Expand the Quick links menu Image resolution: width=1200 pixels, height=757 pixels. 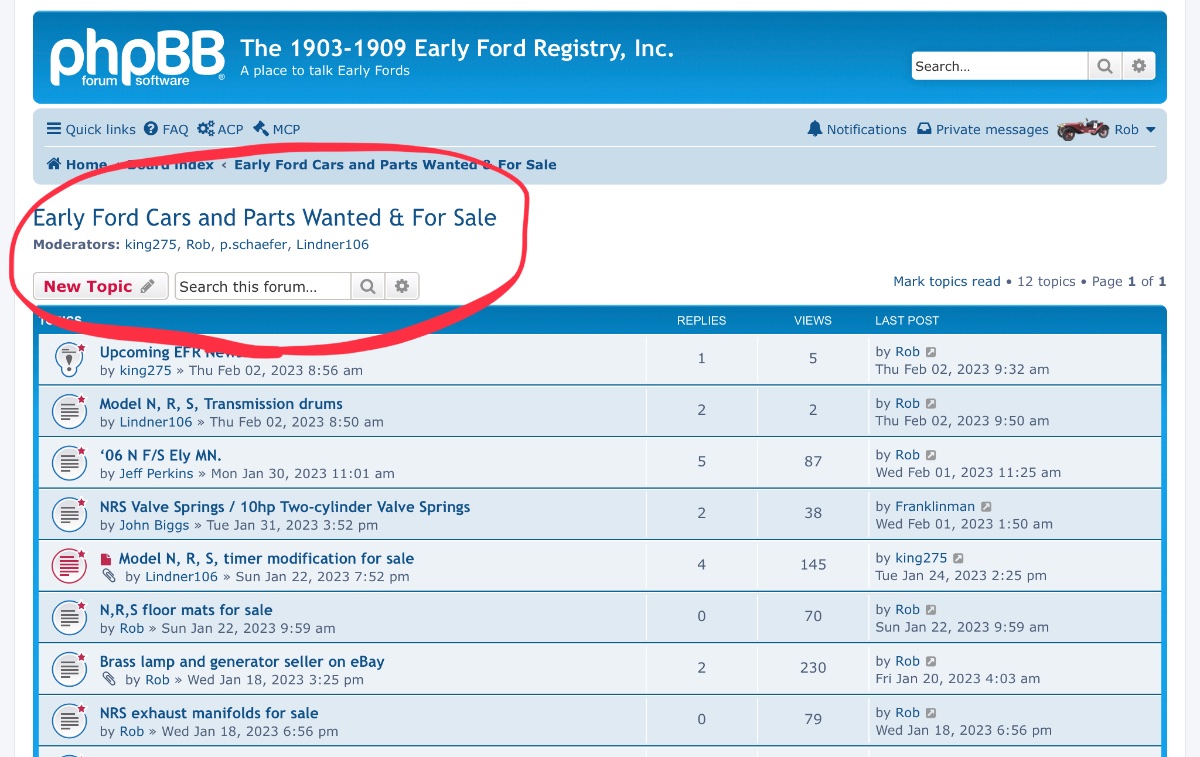pos(91,129)
